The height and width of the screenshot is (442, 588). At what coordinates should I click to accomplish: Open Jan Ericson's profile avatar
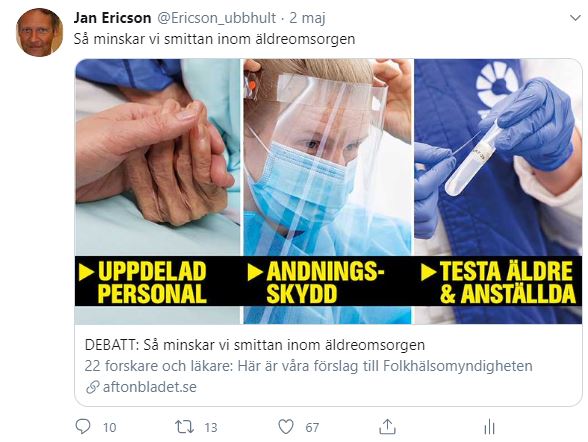(39, 33)
